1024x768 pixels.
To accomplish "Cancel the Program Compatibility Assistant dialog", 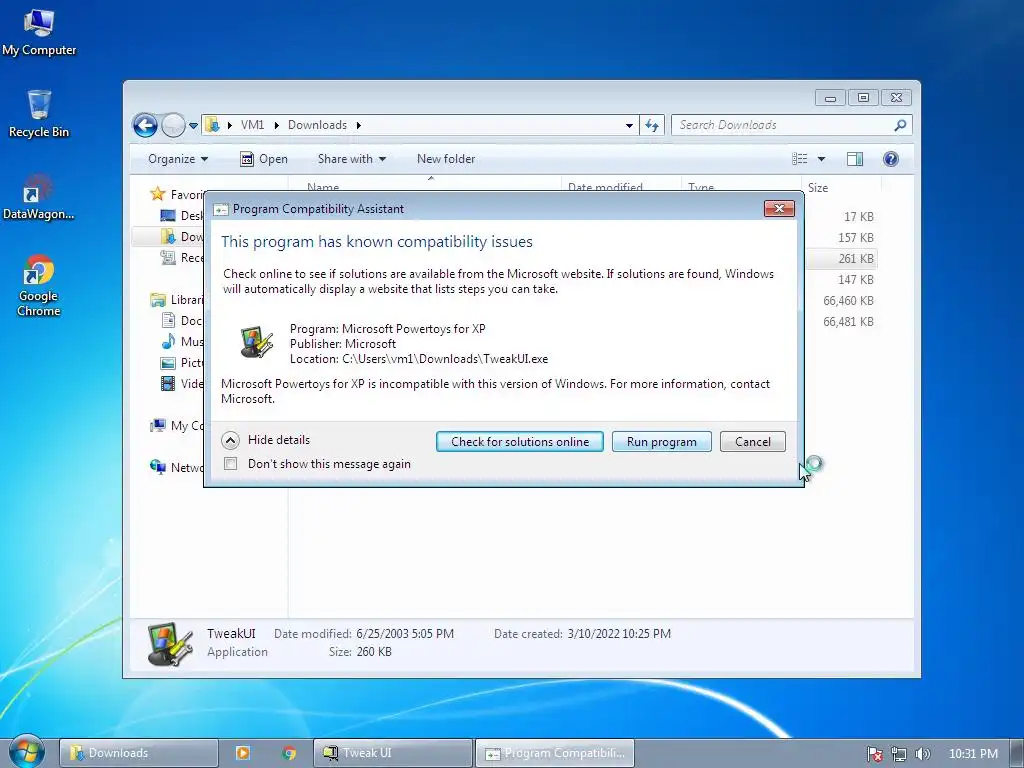I will [752, 441].
